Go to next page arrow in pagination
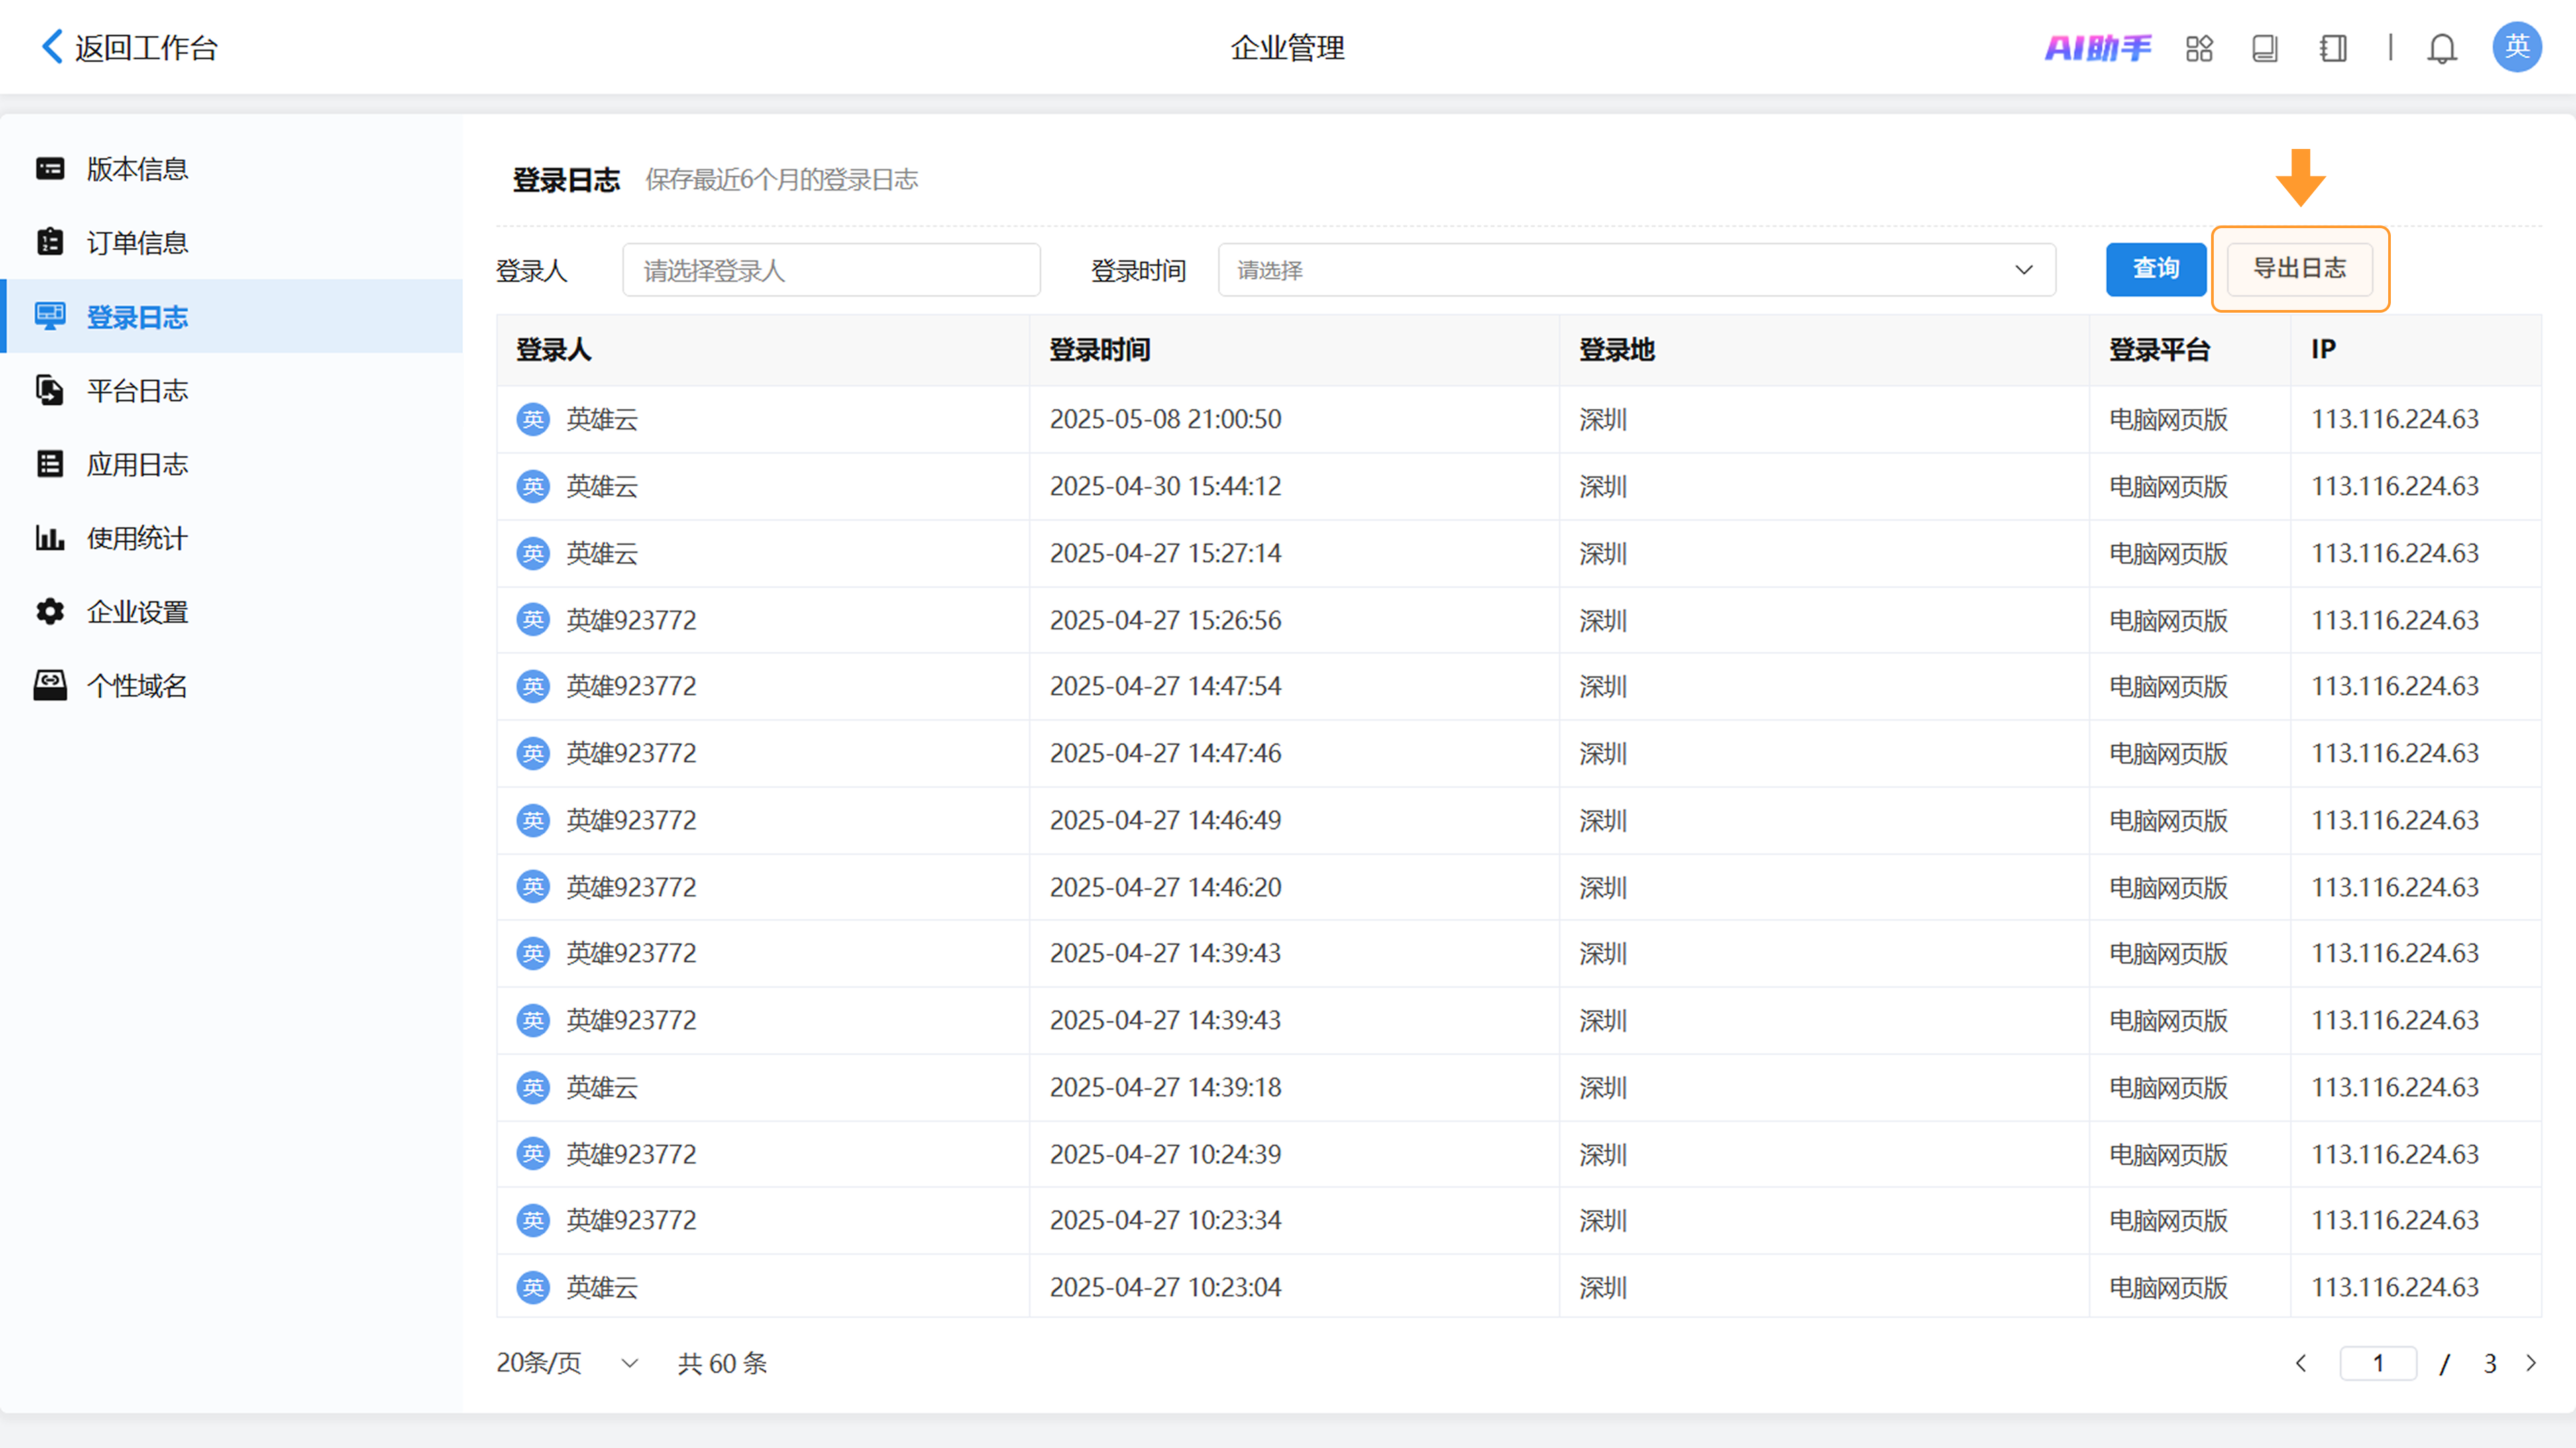 pyautogui.click(x=2531, y=1363)
